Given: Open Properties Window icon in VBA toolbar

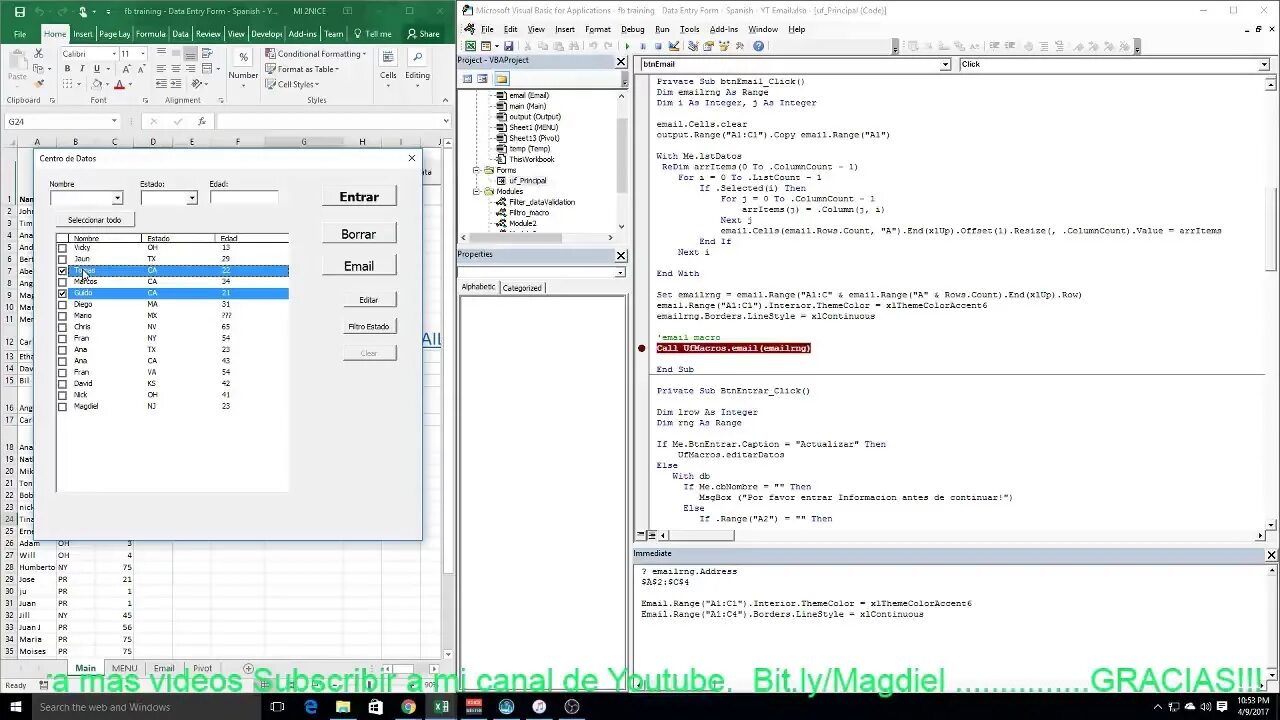Looking at the screenshot, I should (709, 46).
